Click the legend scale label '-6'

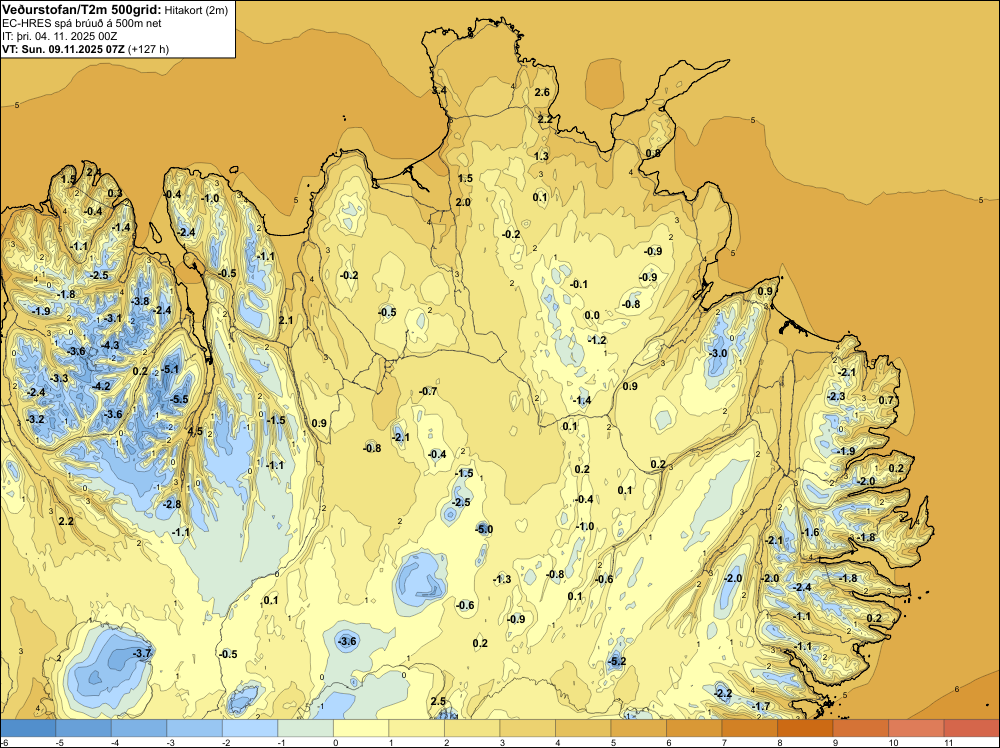coord(5,742)
